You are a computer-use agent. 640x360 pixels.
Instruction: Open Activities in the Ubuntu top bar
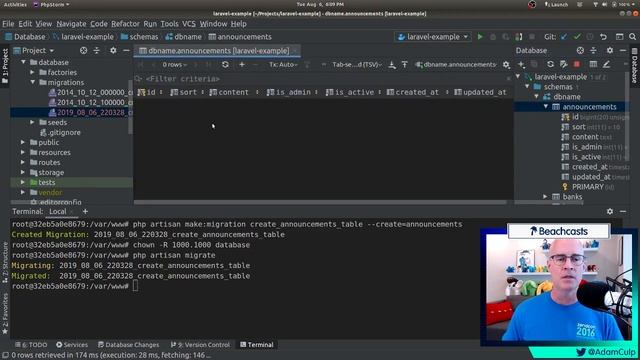coord(15,4)
